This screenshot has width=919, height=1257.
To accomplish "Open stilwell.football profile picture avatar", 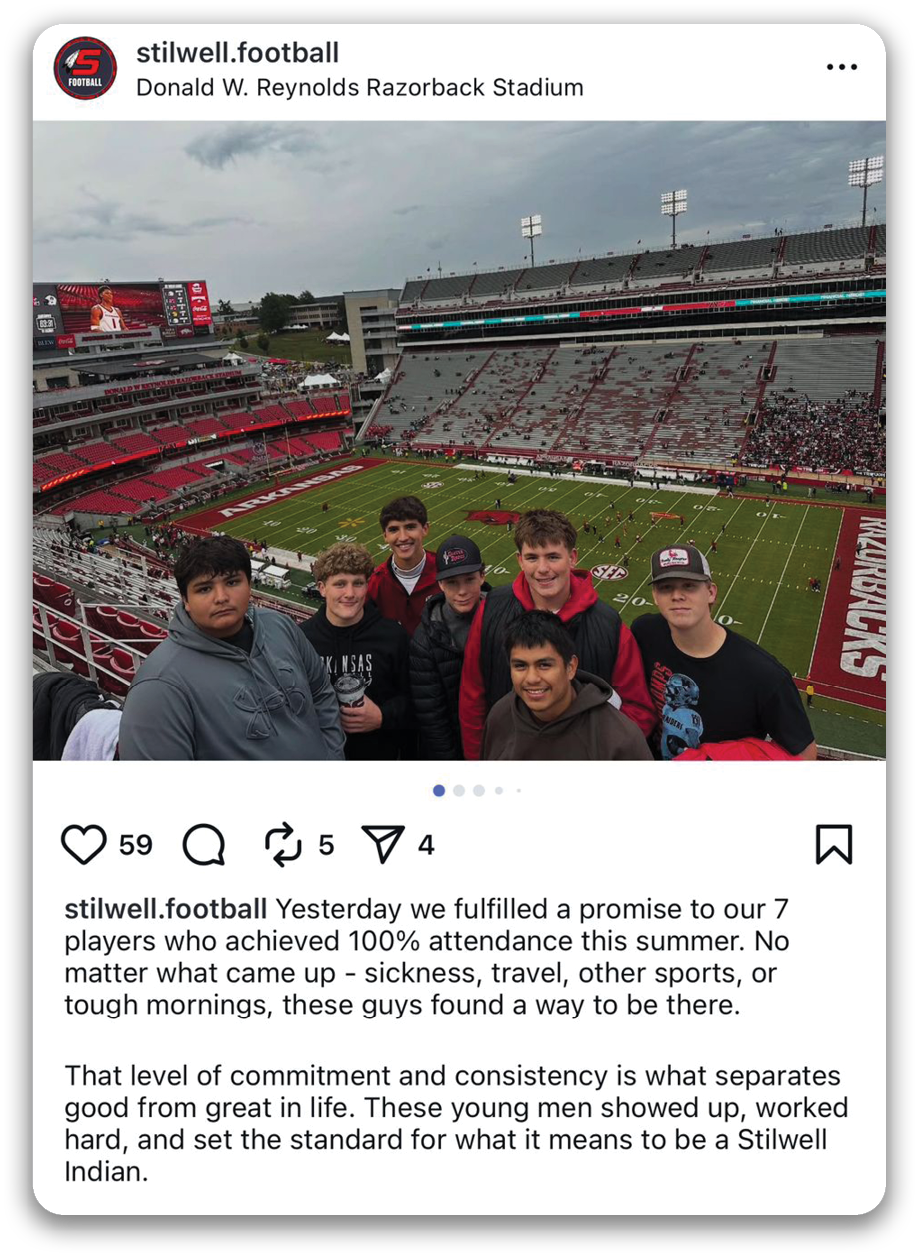I will click(x=85, y=68).
